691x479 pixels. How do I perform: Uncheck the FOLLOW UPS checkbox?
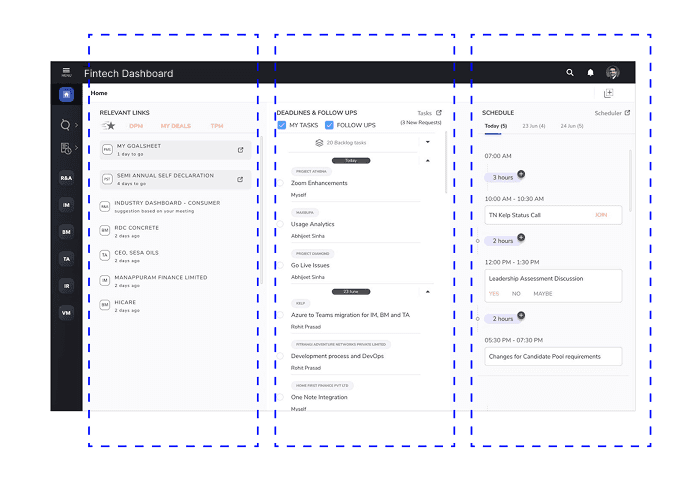point(329,125)
